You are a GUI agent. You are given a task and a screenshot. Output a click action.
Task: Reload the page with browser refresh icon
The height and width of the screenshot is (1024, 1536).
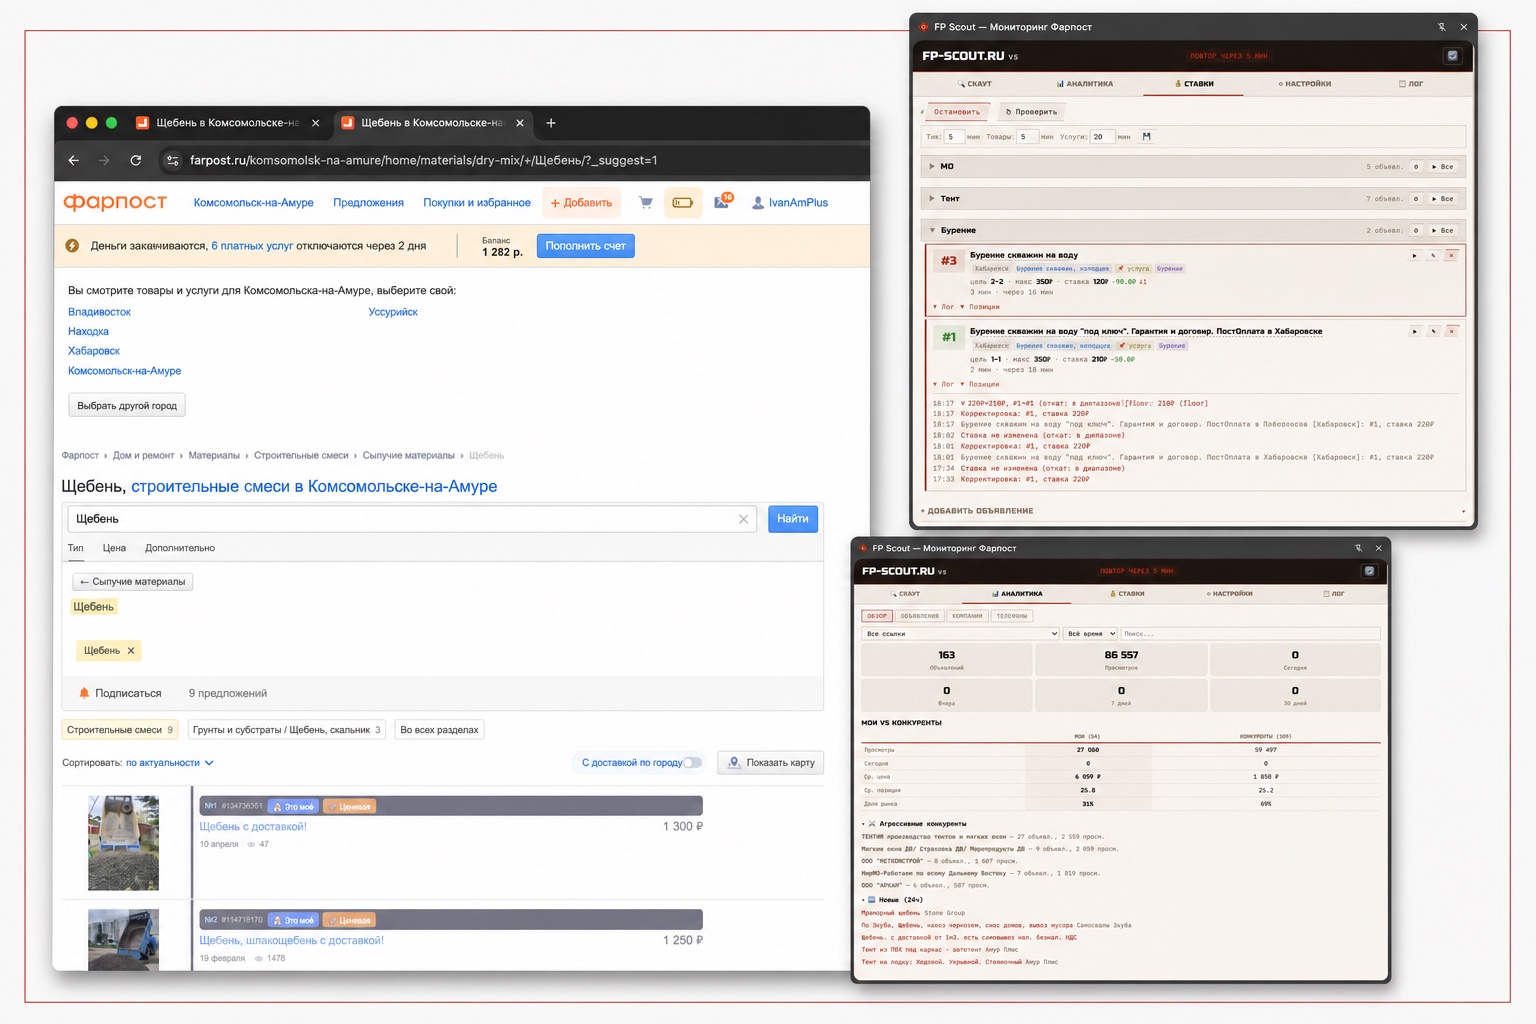136,160
